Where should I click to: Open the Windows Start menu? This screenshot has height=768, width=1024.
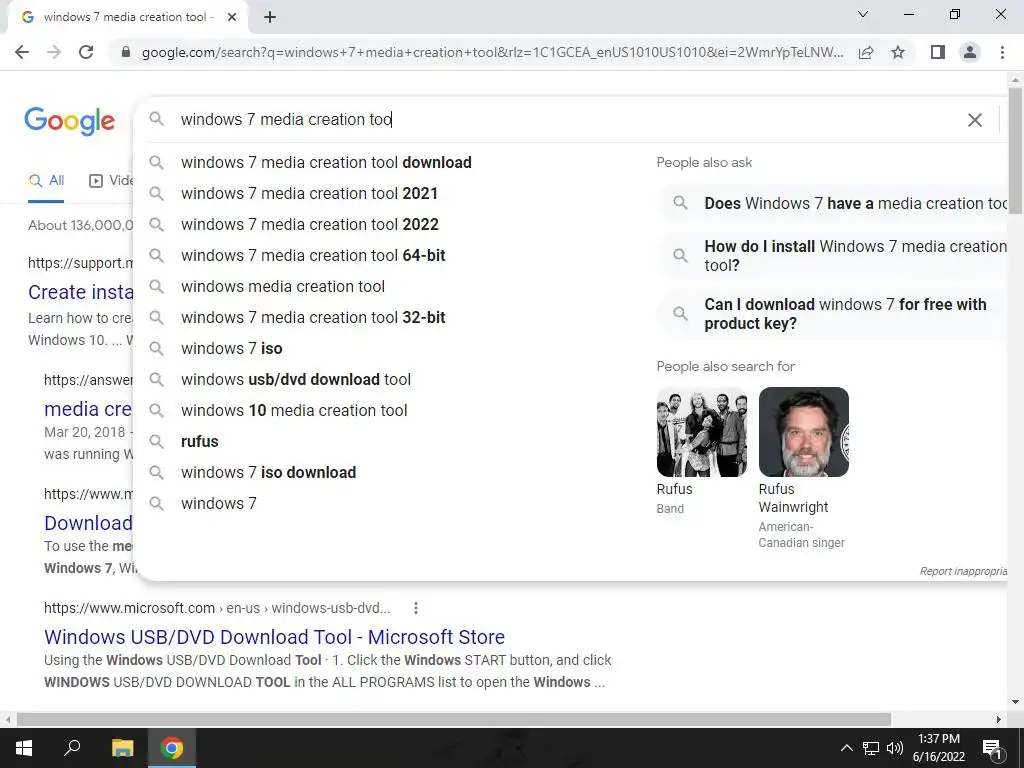click(x=24, y=748)
